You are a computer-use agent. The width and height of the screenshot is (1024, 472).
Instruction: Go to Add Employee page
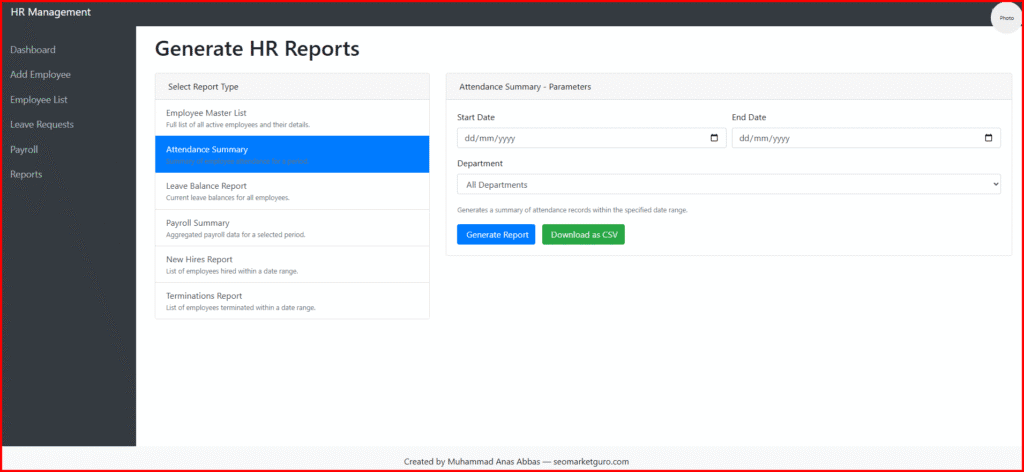[x=40, y=75]
